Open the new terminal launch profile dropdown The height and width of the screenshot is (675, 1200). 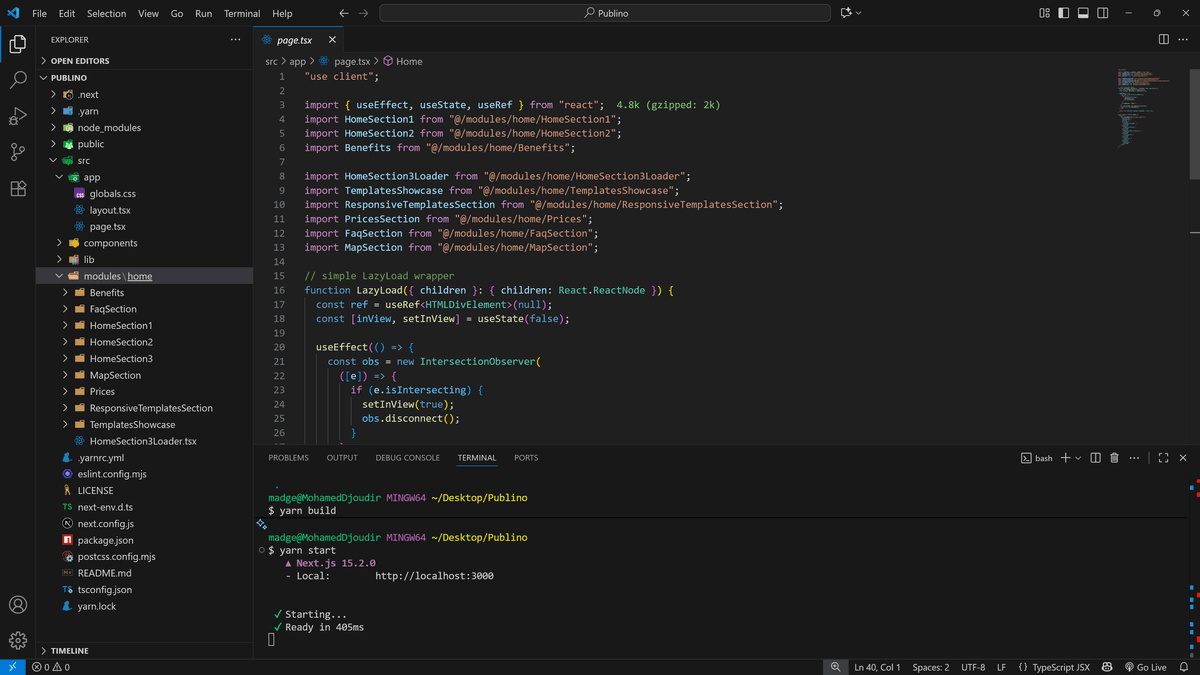tap(1078, 458)
